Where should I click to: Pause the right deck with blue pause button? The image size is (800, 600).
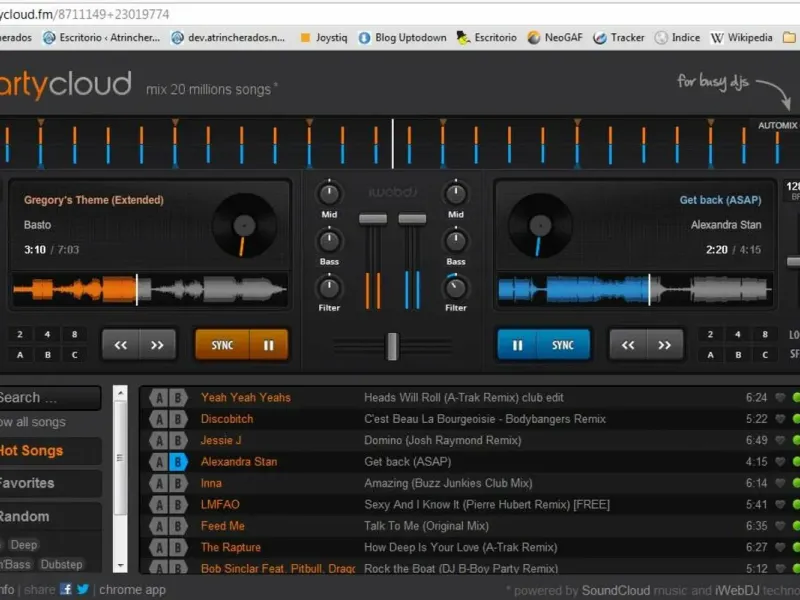[x=517, y=345]
